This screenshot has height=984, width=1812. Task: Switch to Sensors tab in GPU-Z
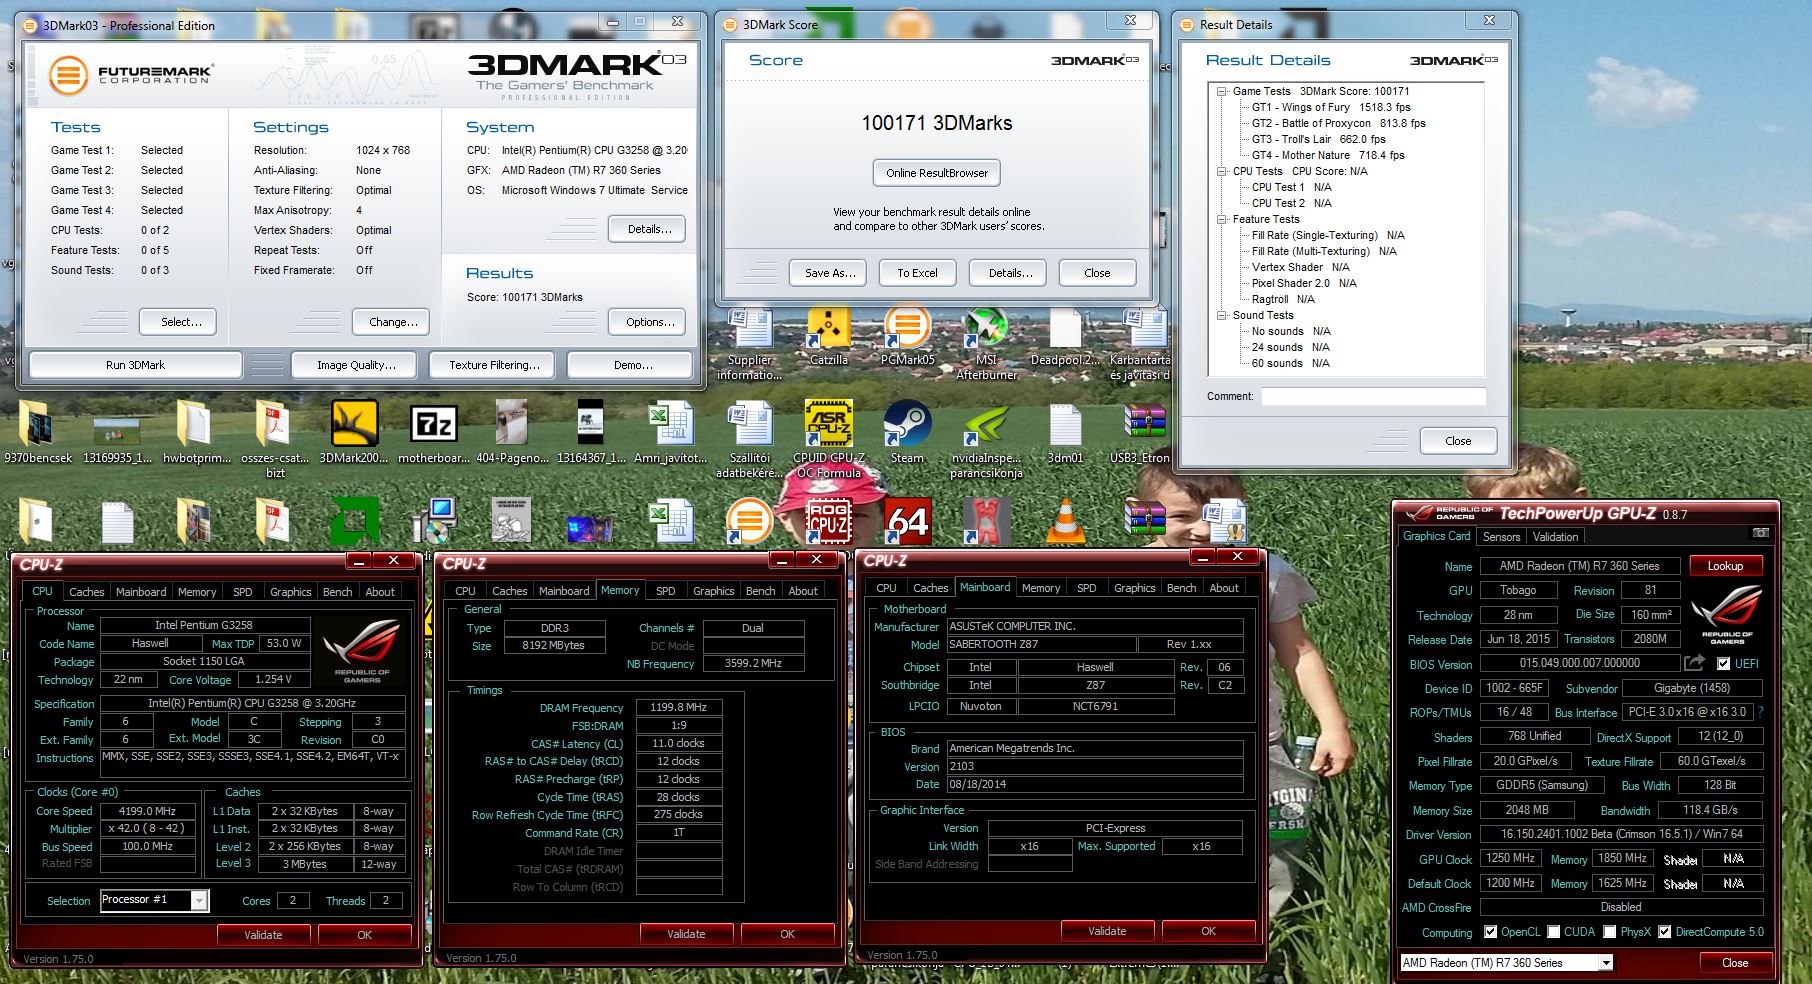[x=1501, y=537]
